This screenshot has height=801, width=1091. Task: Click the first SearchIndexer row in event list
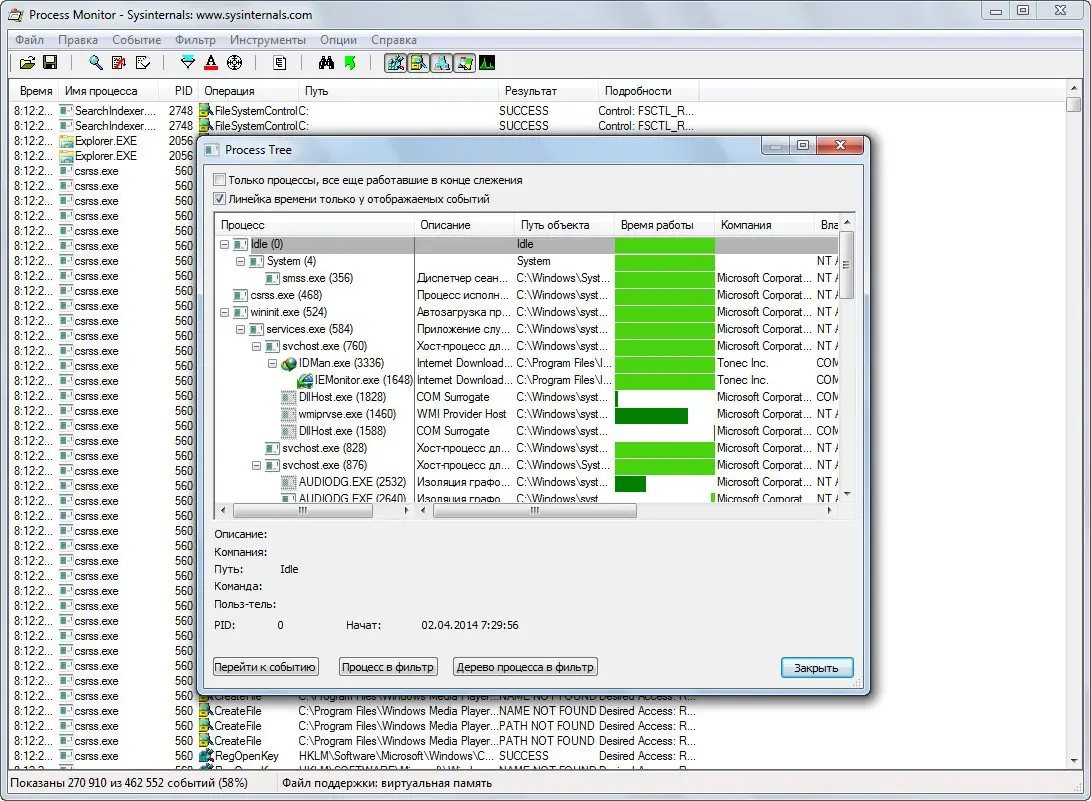pyautogui.click(x=355, y=111)
